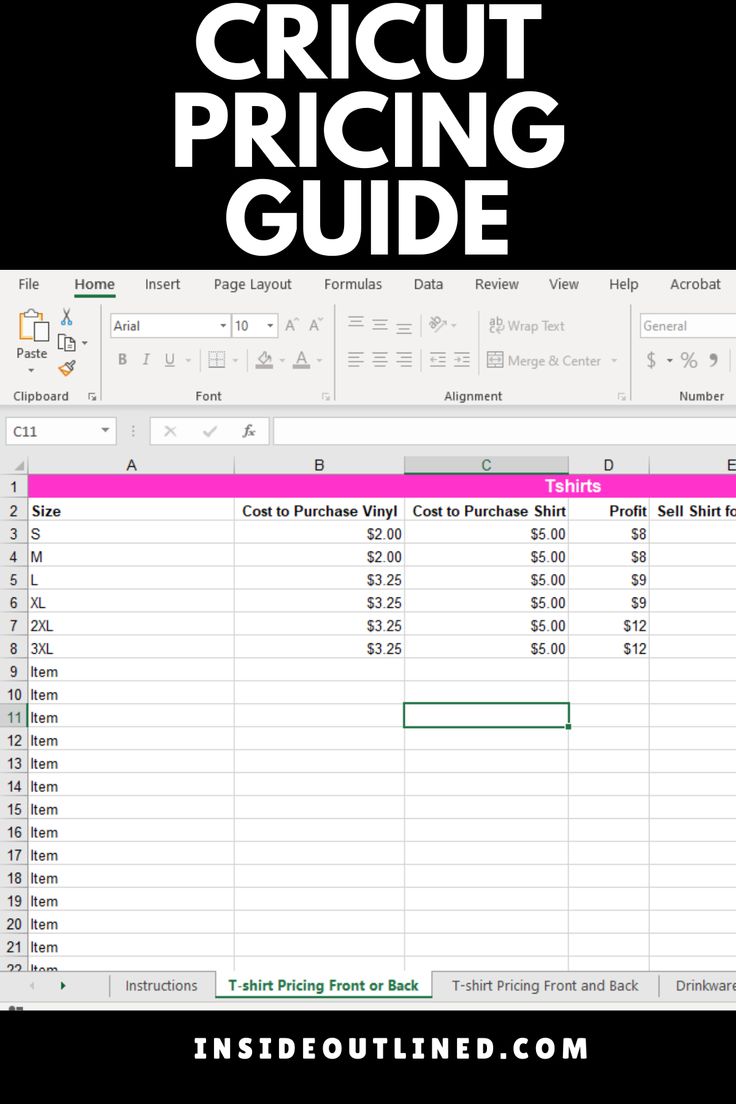
Task: Open the File menu
Action: point(28,284)
